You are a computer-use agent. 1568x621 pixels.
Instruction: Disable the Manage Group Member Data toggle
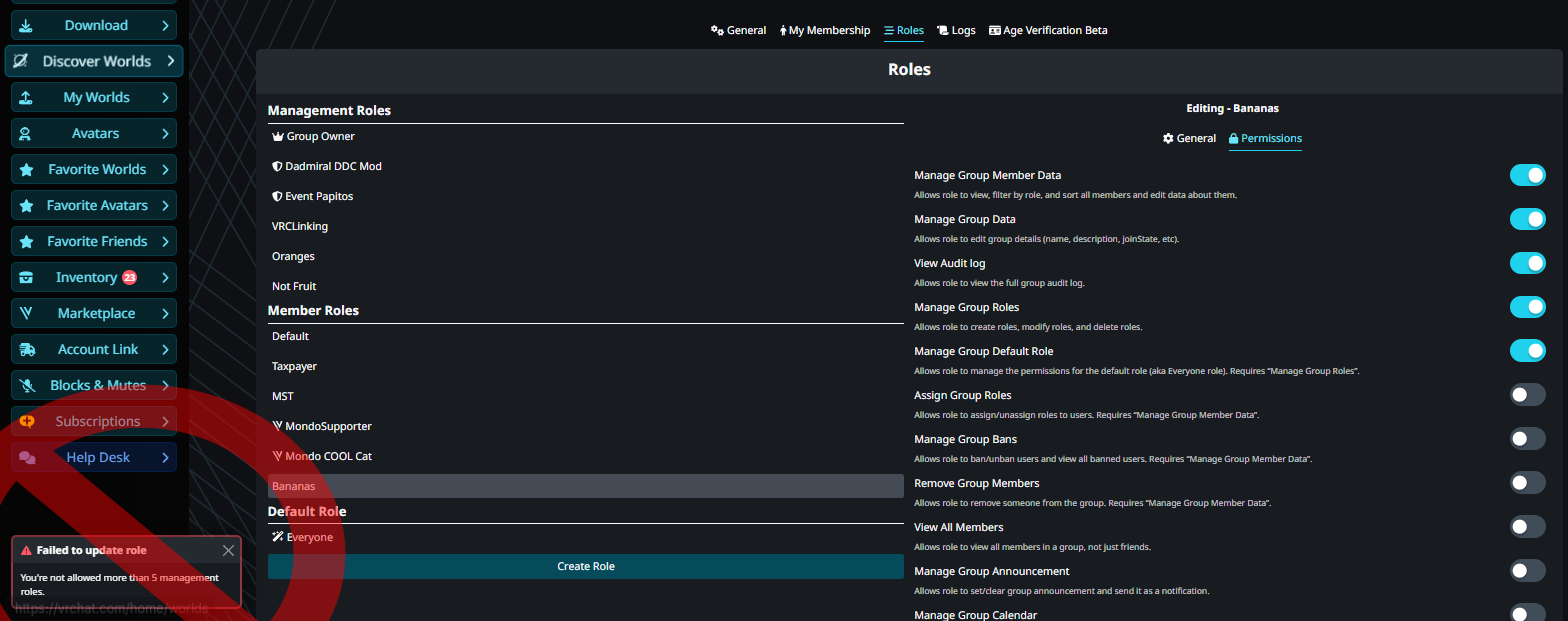(x=1527, y=175)
